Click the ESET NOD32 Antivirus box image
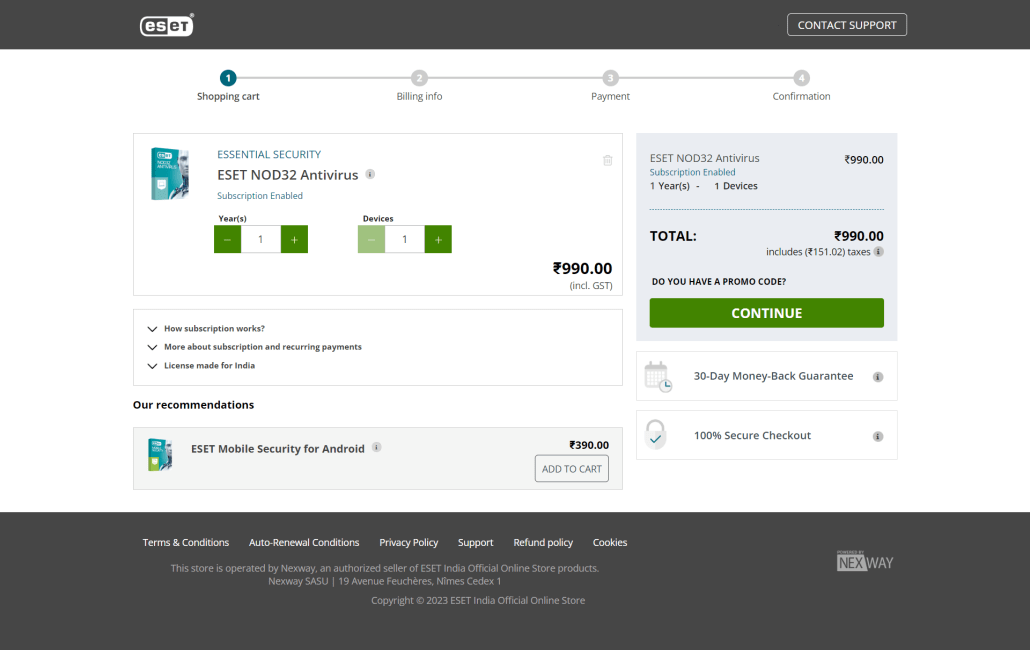1030x650 pixels. tap(169, 173)
